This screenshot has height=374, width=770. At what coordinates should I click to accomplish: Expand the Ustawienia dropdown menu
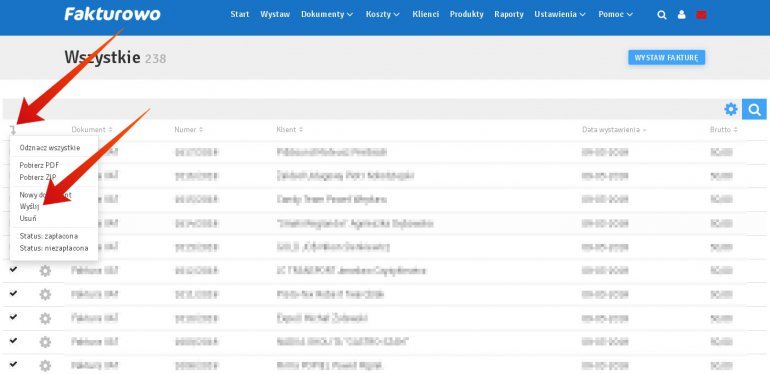560,14
